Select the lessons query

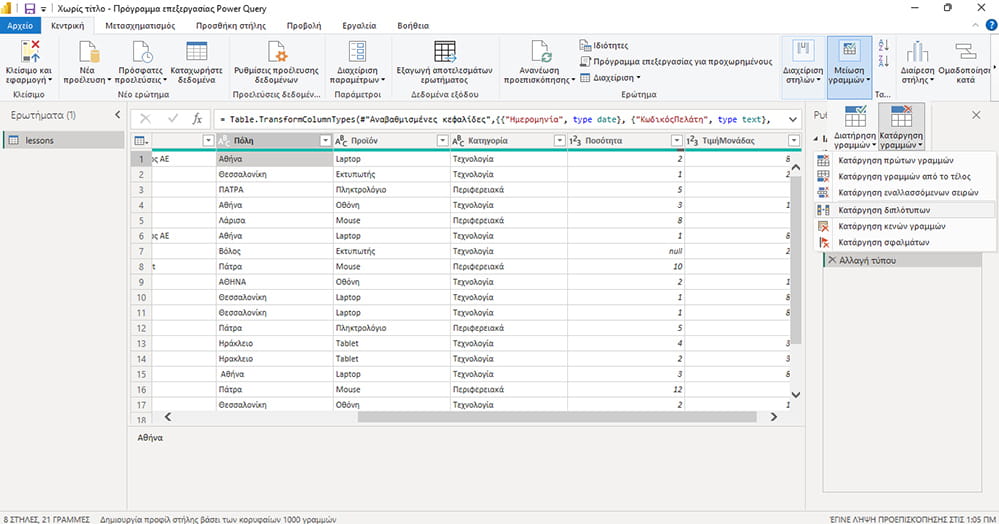(x=63, y=140)
